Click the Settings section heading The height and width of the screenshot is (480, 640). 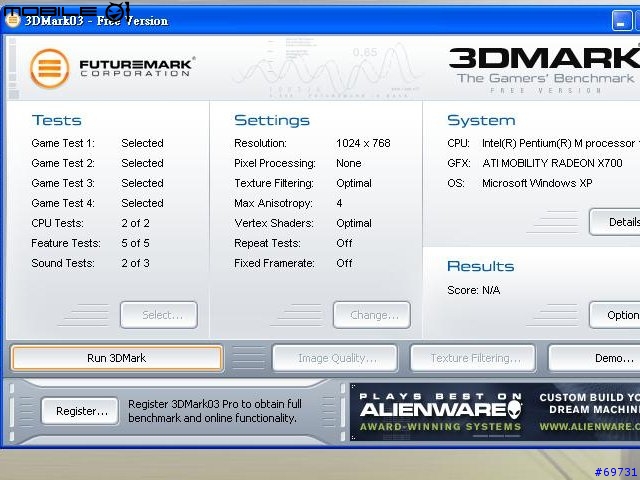click(272, 120)
